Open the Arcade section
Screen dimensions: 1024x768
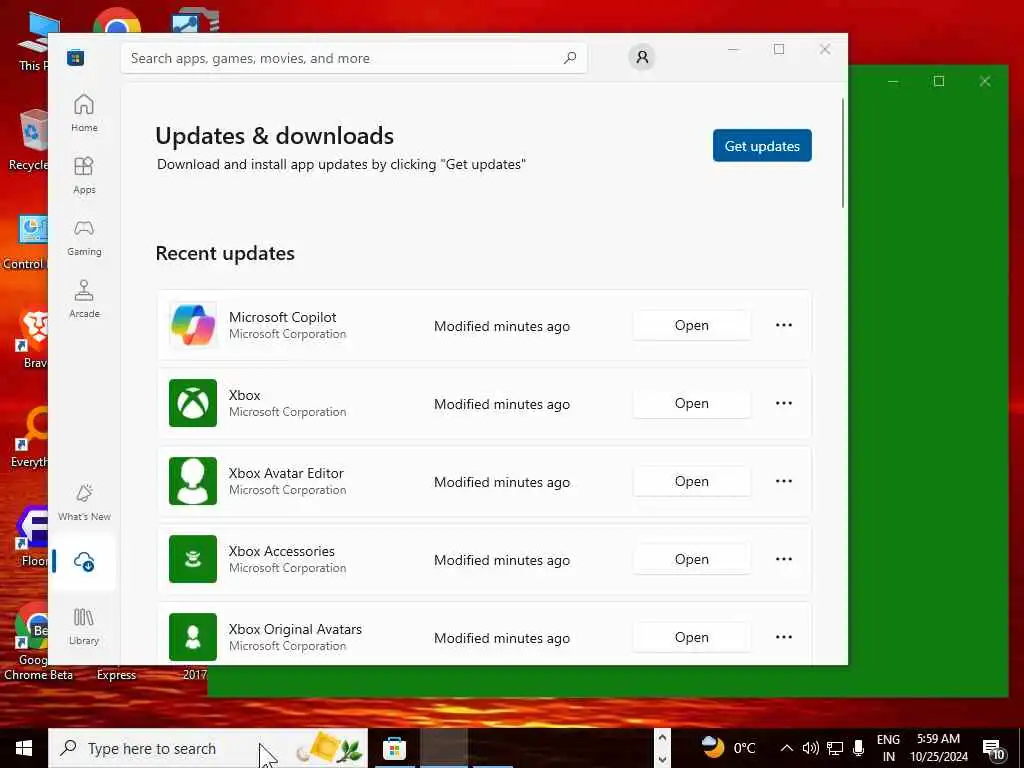point(84,299)
